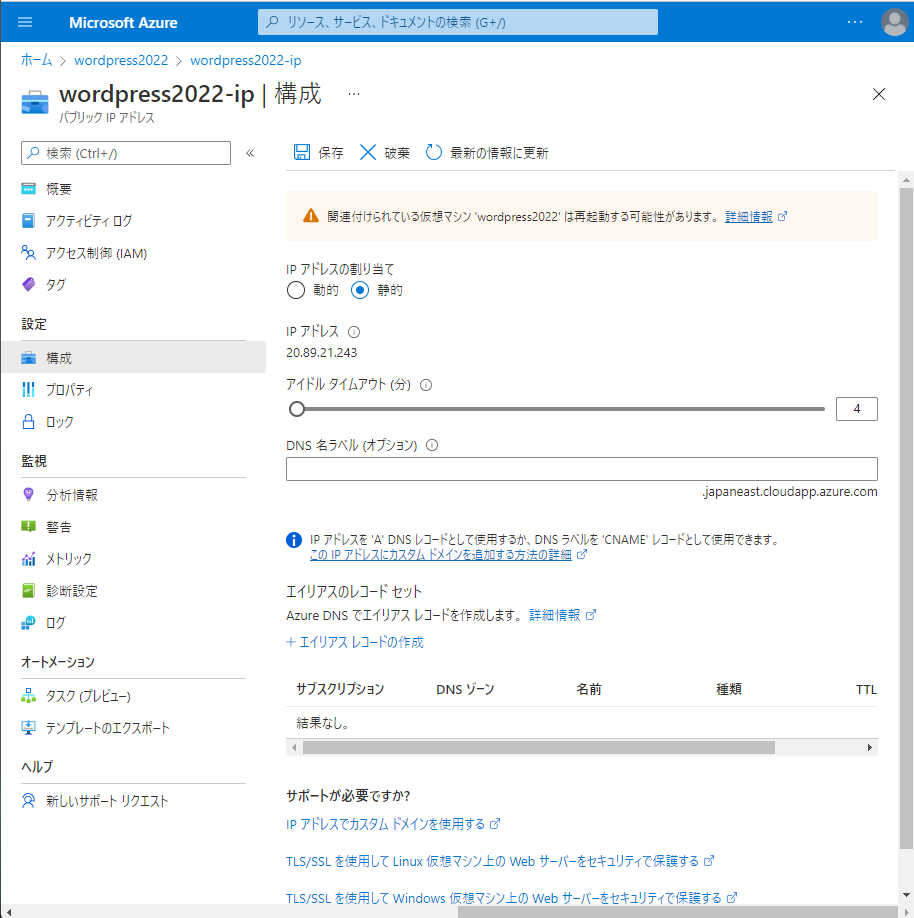Open 詳細情報 link for alias records
Image resolution: width=914 pixels, height=918 pixels.
click(x=554, y=615)
